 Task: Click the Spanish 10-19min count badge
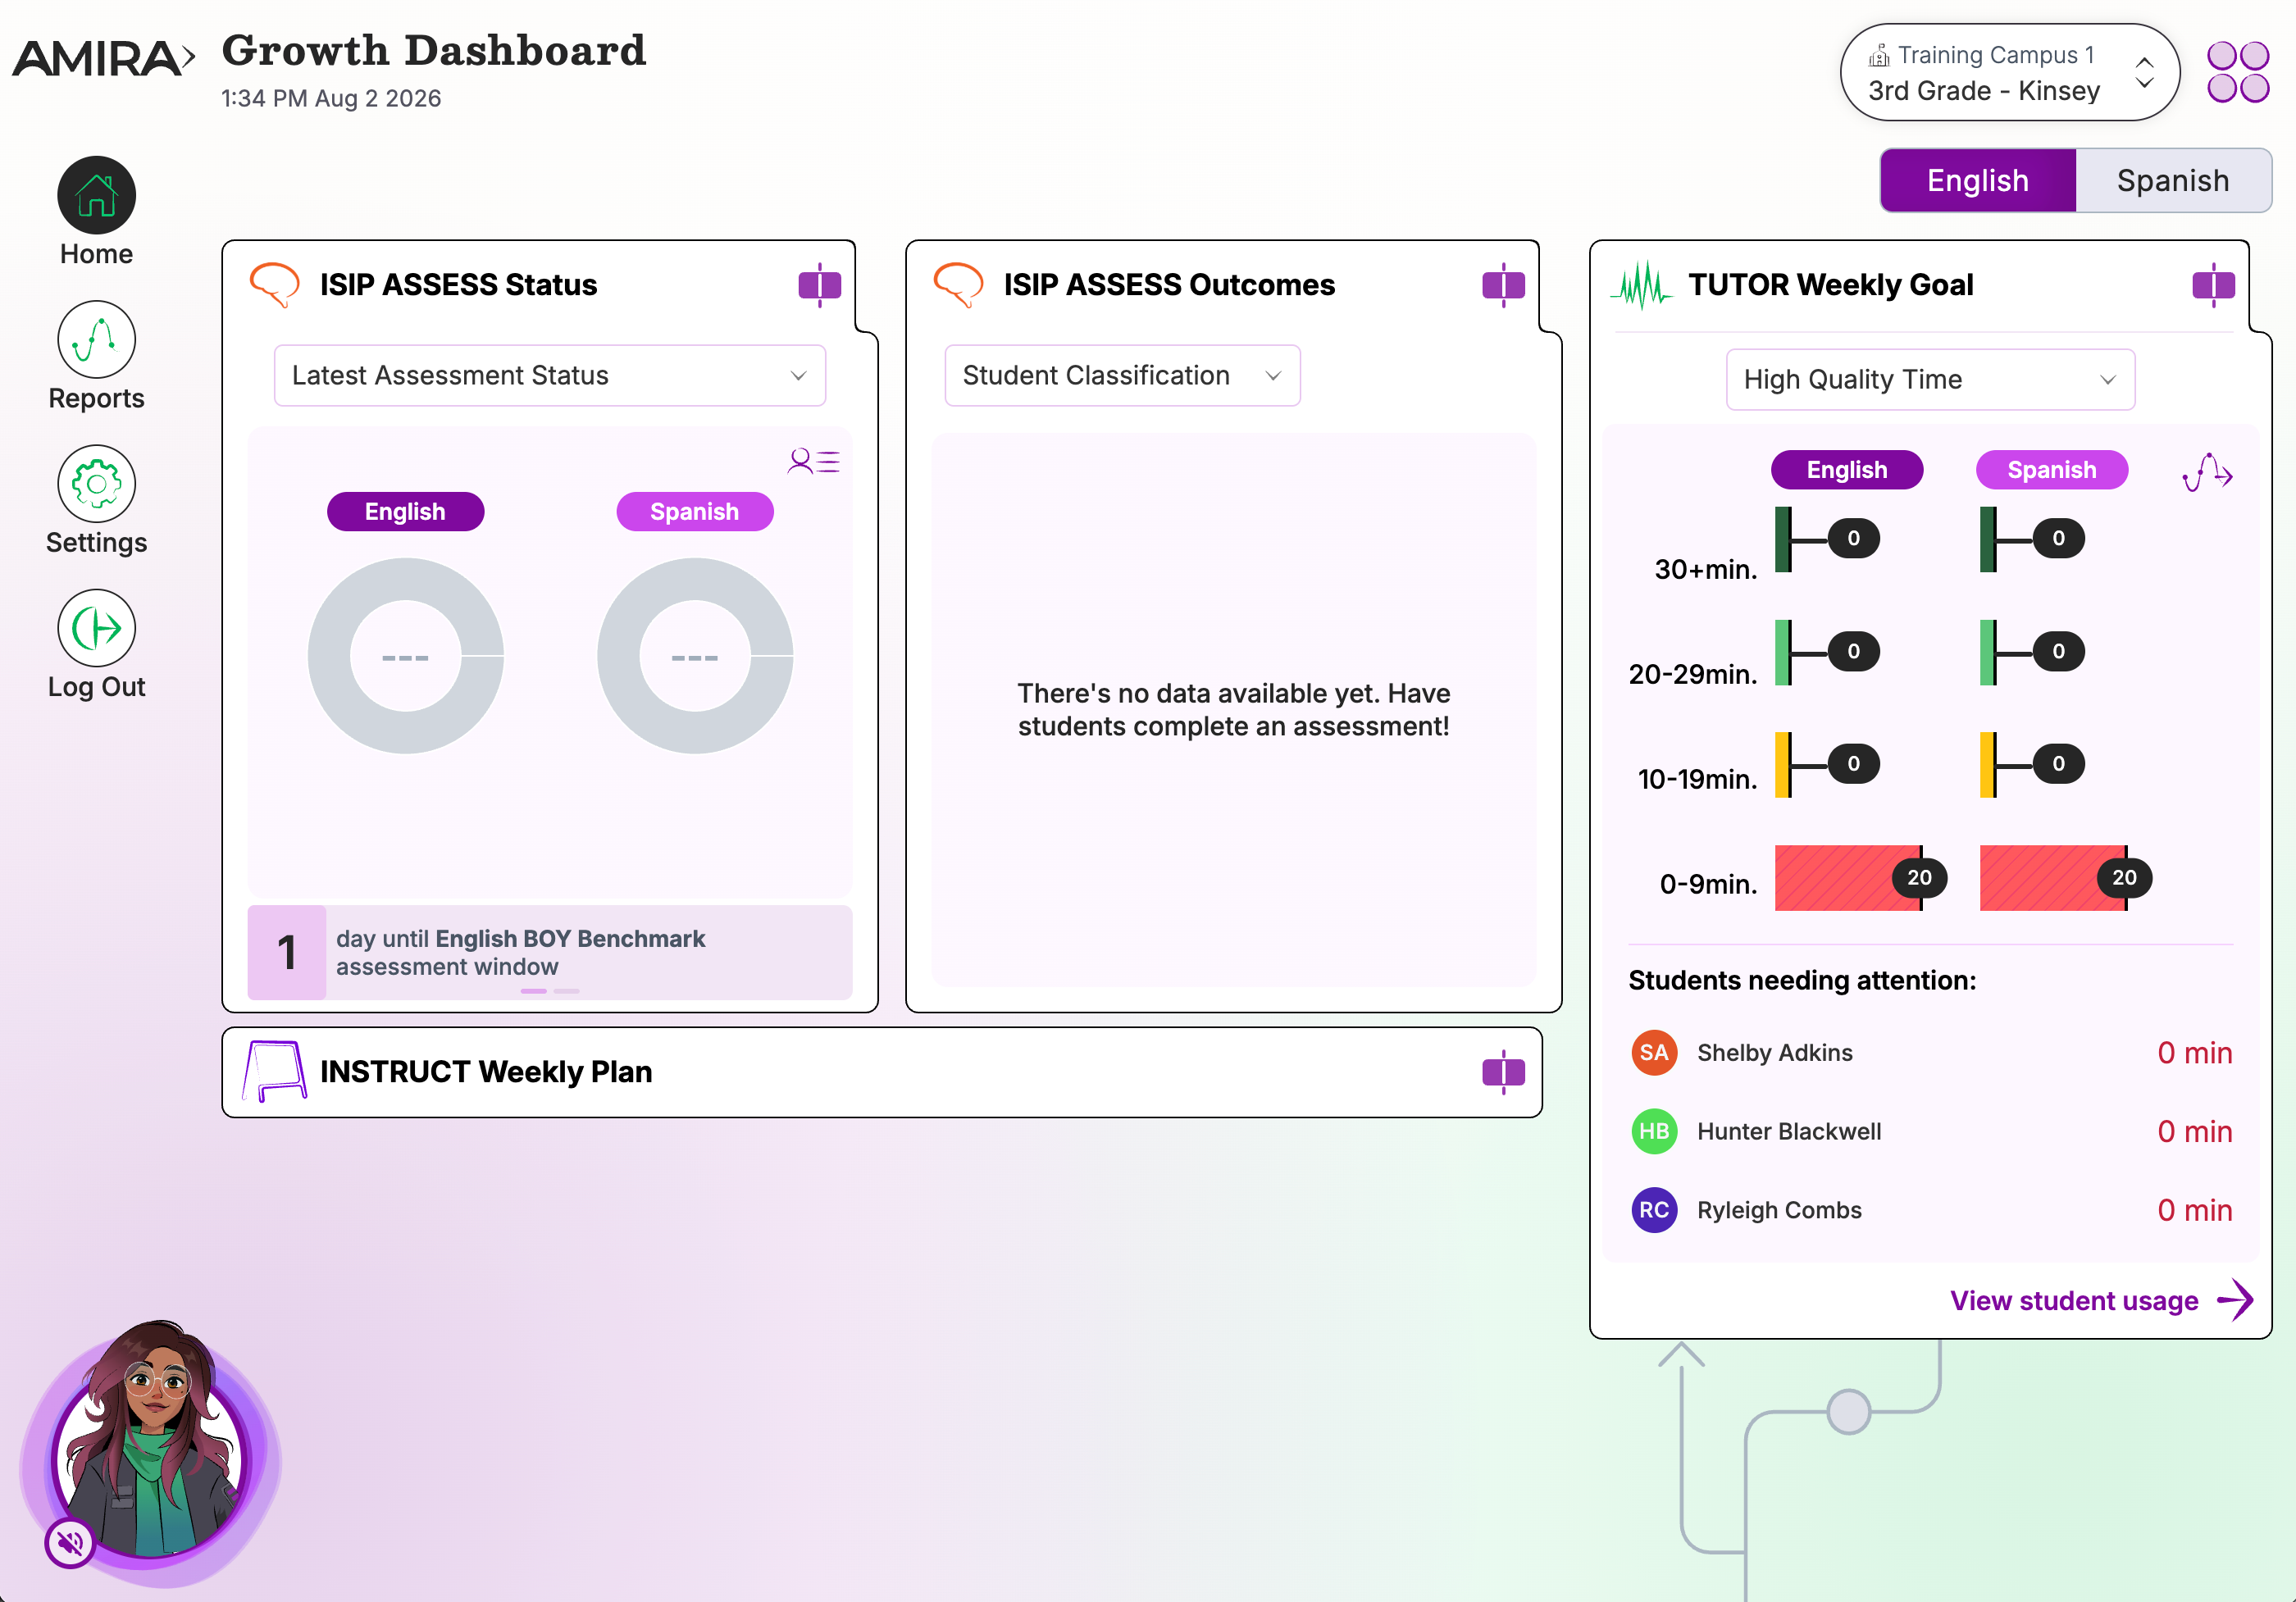point(2059,764)
